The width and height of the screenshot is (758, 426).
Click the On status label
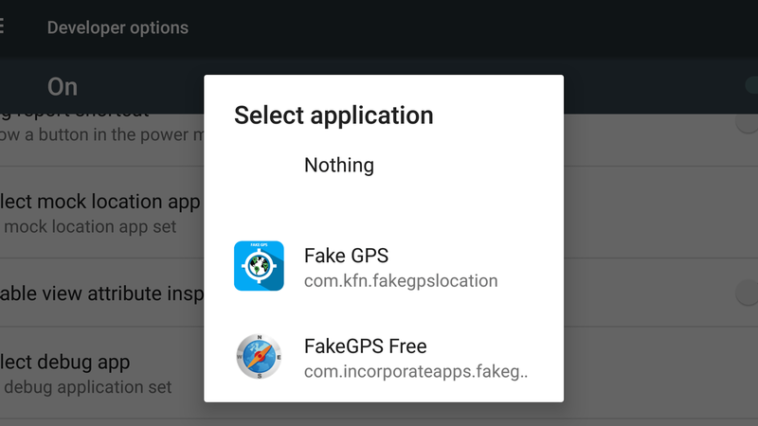pos(62,87)
